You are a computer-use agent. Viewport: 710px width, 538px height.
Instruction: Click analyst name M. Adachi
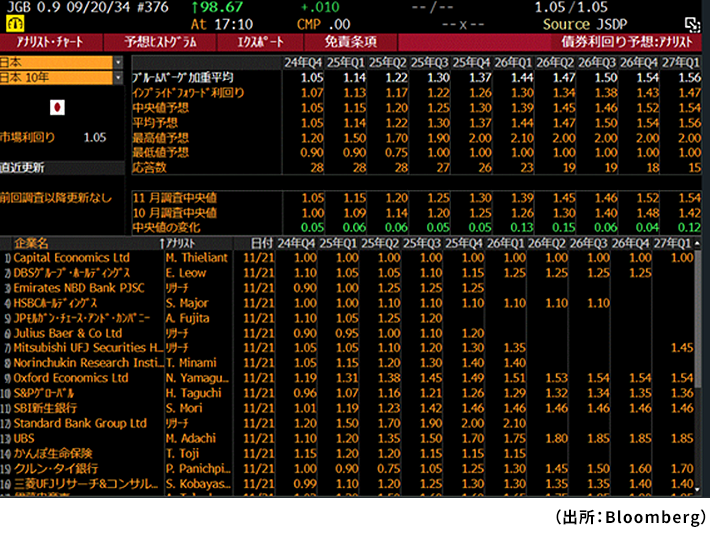[x=191, y=438]
